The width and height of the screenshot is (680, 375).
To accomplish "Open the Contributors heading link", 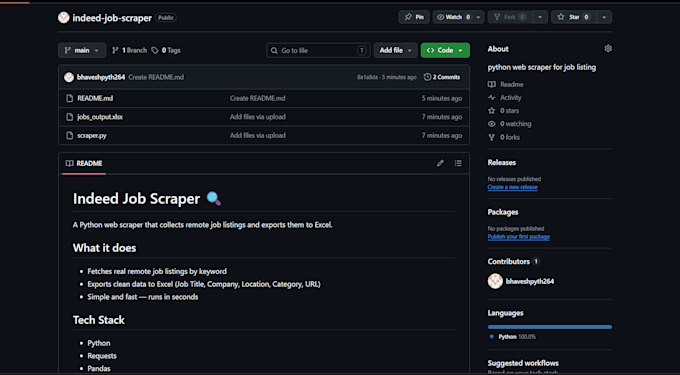I will tap(513, 261).
